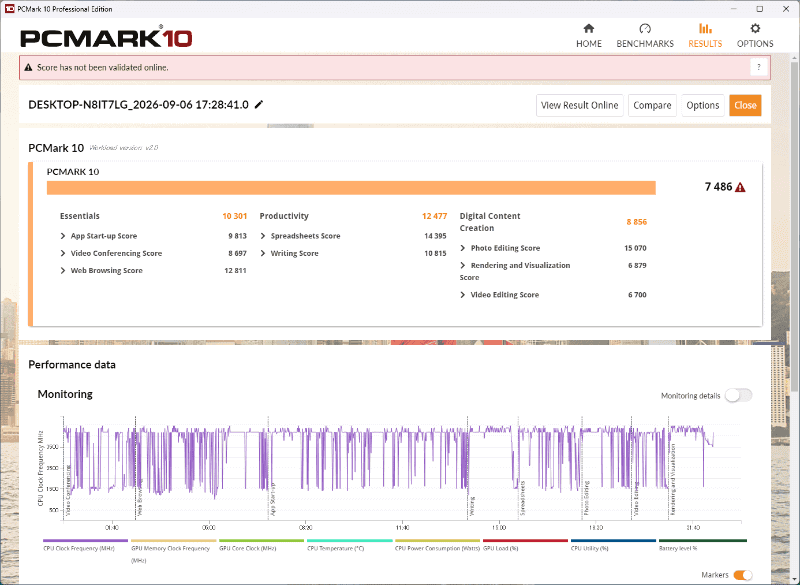The width and height of the screenshot is (800, 585).
Task: Select CPU Utility legend swatch
Action: pyautogui.click(x=613, y=541)
